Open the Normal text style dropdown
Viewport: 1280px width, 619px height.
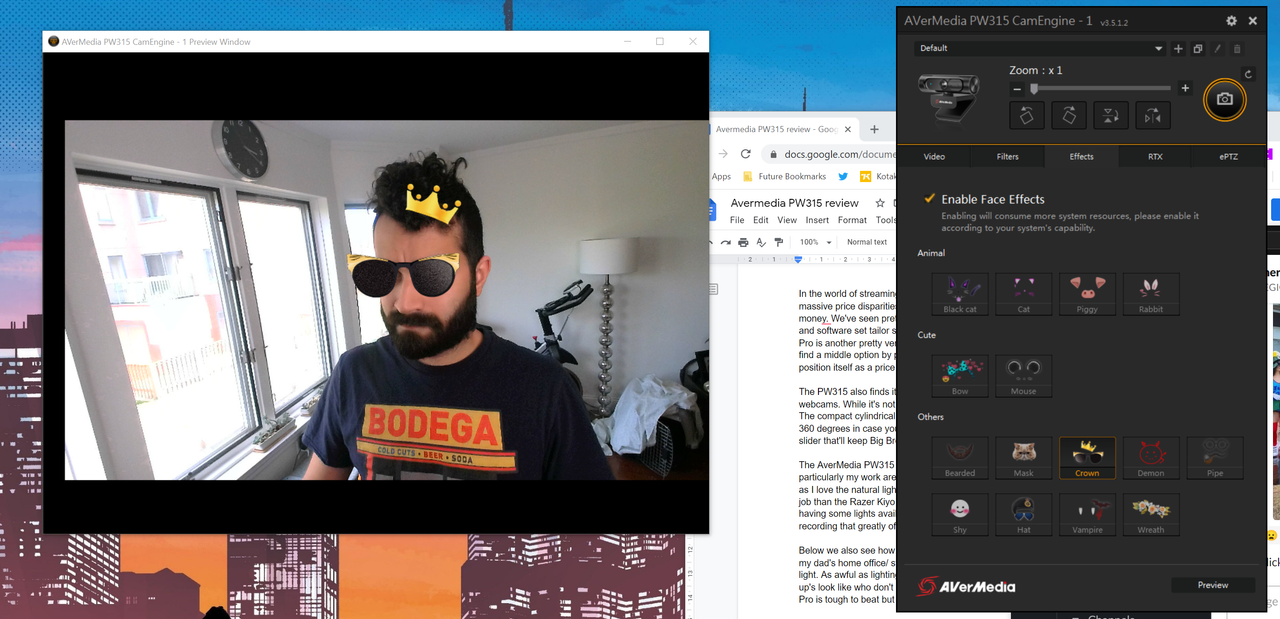[868, 242]
